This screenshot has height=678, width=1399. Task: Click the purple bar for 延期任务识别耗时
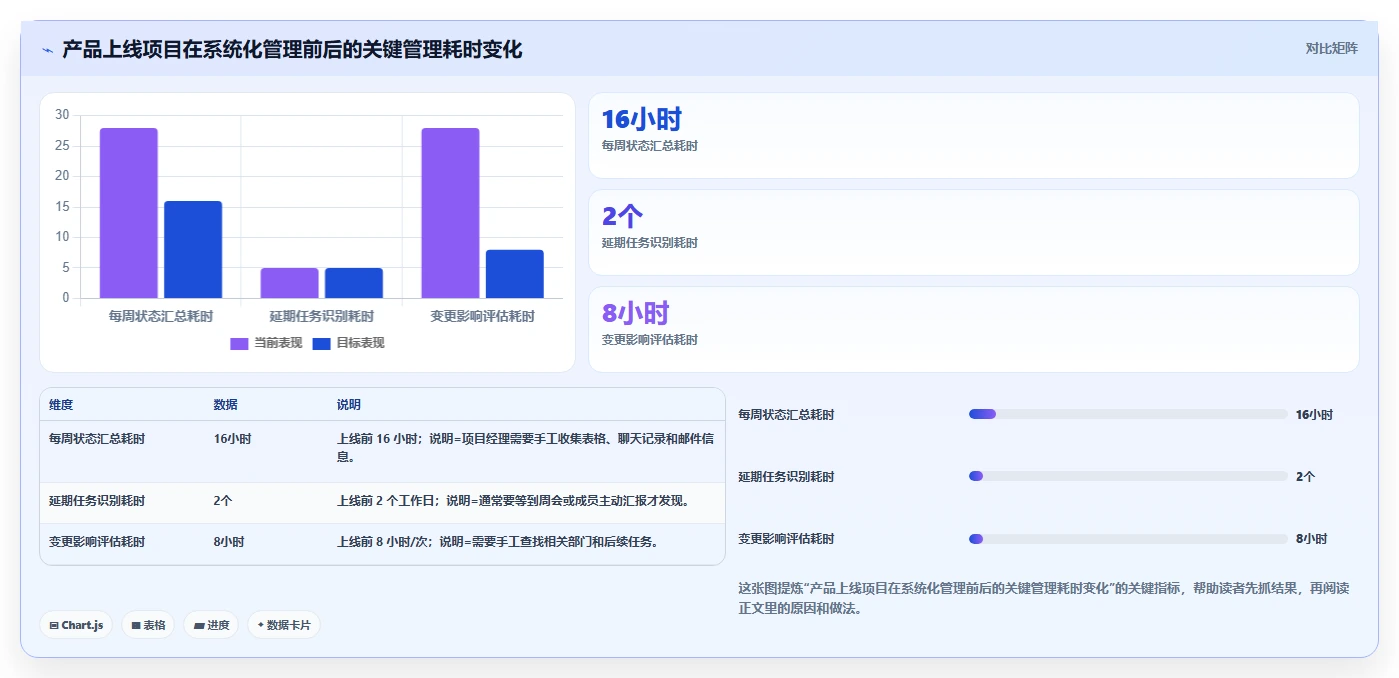[289, 283]
